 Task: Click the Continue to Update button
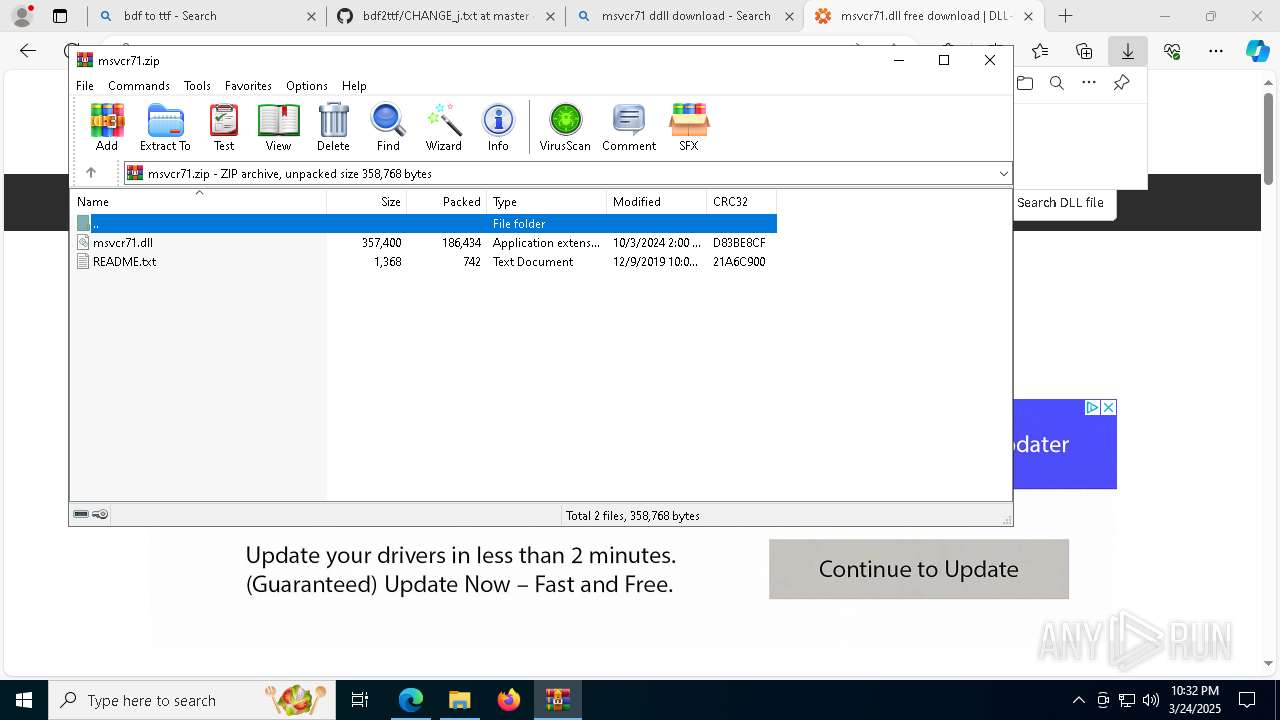point(919,569)
